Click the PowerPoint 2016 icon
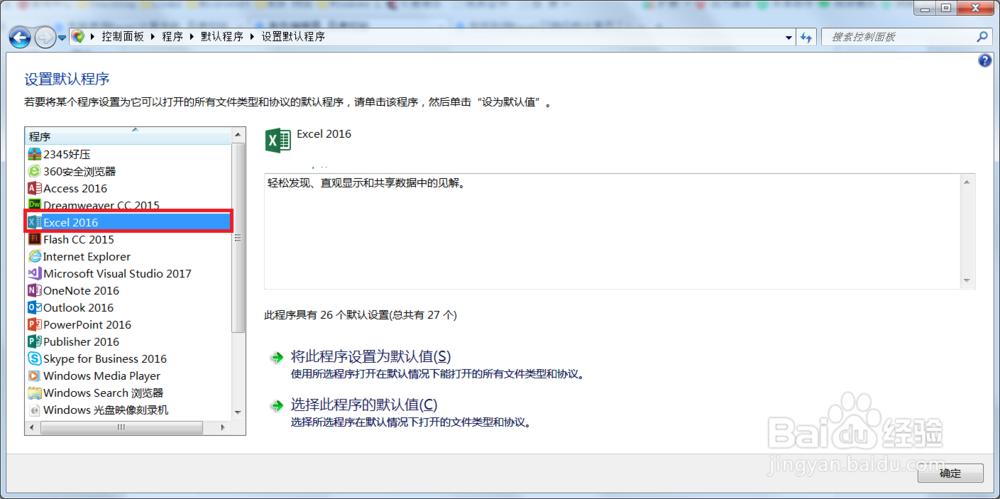Image resolution: width=1000 pixels, height=499 pixels. pos(34,325)
